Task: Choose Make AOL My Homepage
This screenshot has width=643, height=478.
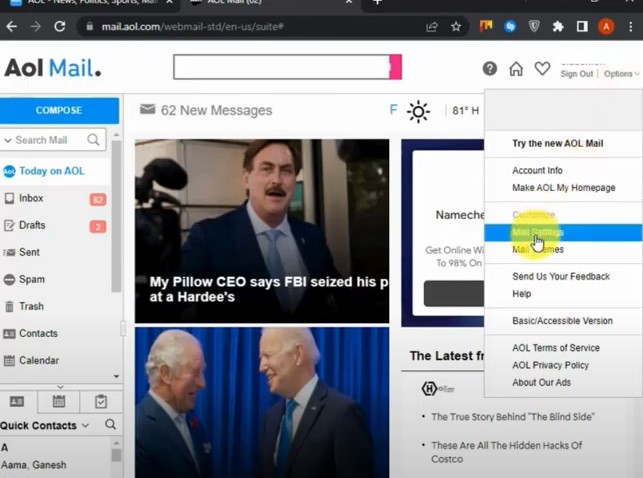Action: tap(564, 188)
